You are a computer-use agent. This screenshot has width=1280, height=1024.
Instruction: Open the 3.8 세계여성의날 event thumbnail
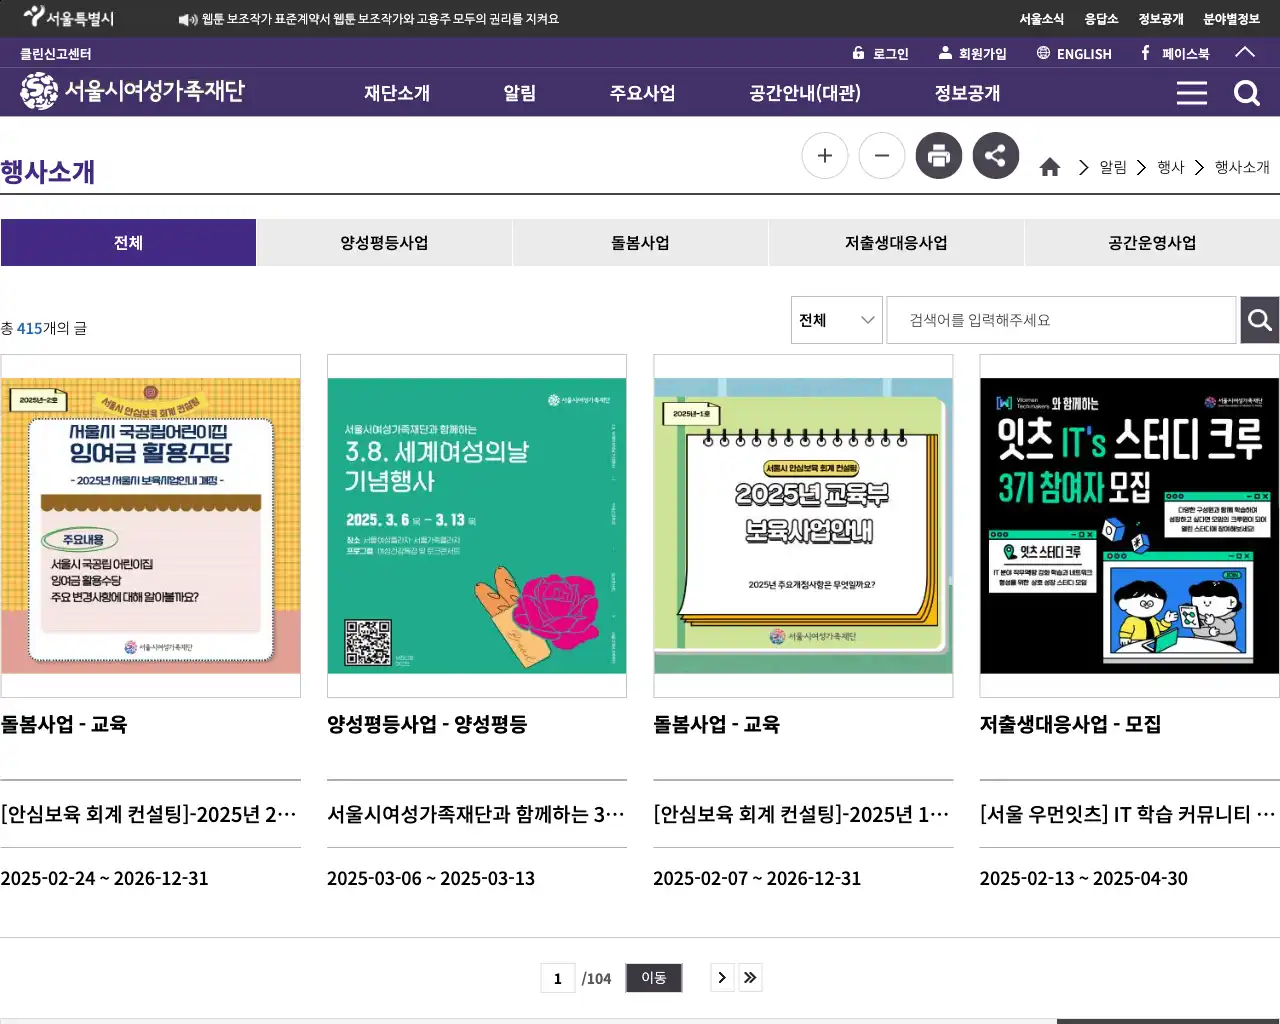(x=477, y=525)
